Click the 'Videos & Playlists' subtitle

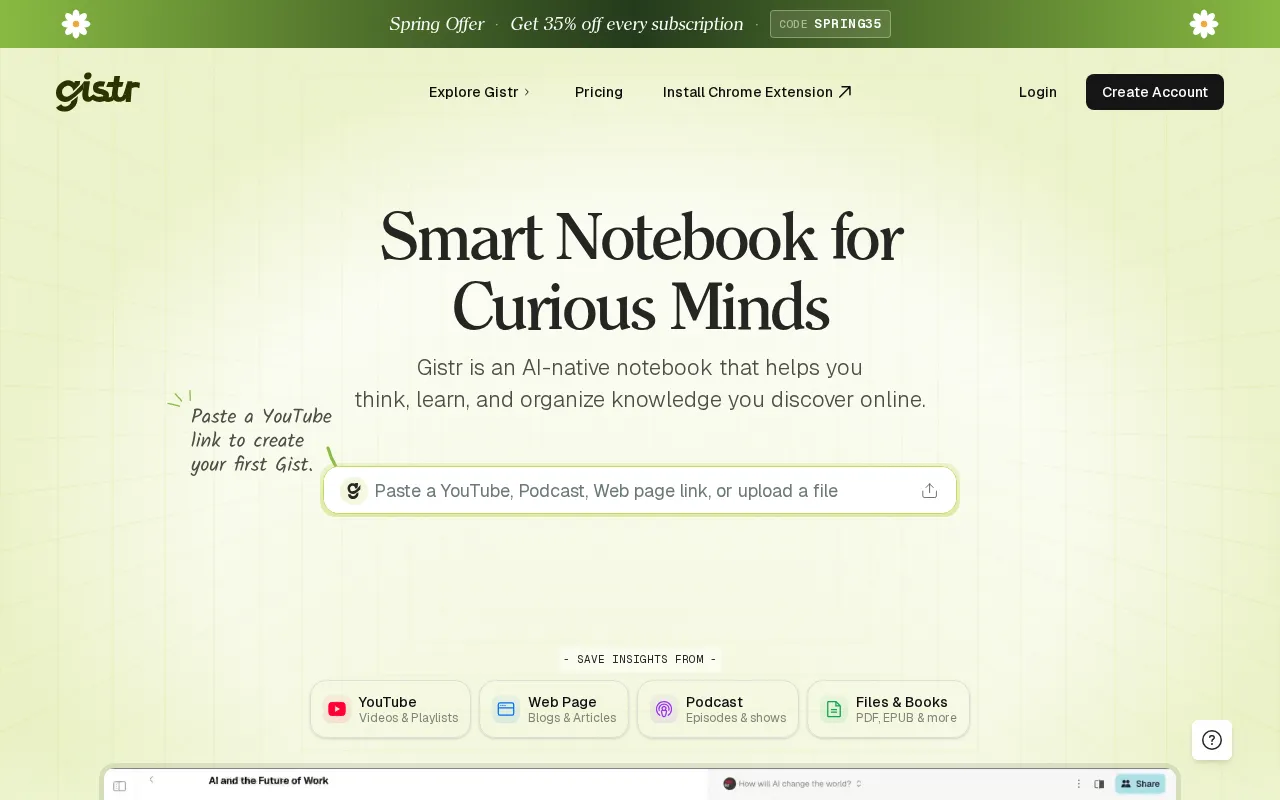(409, 718)
